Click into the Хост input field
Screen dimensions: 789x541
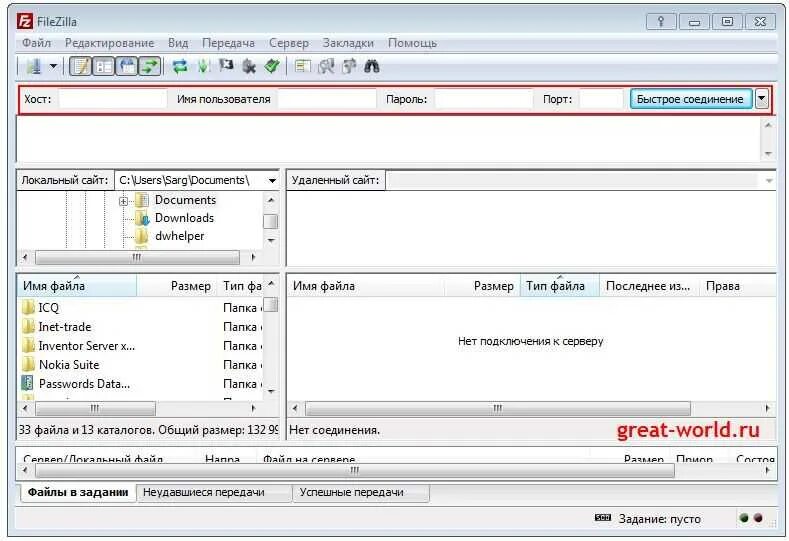113,99
